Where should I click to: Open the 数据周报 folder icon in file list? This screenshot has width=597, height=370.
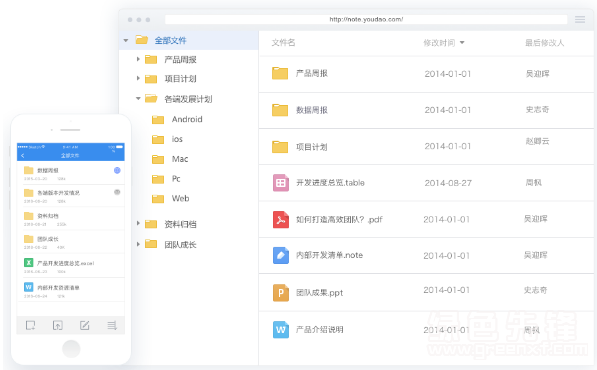tap(280, 110)
